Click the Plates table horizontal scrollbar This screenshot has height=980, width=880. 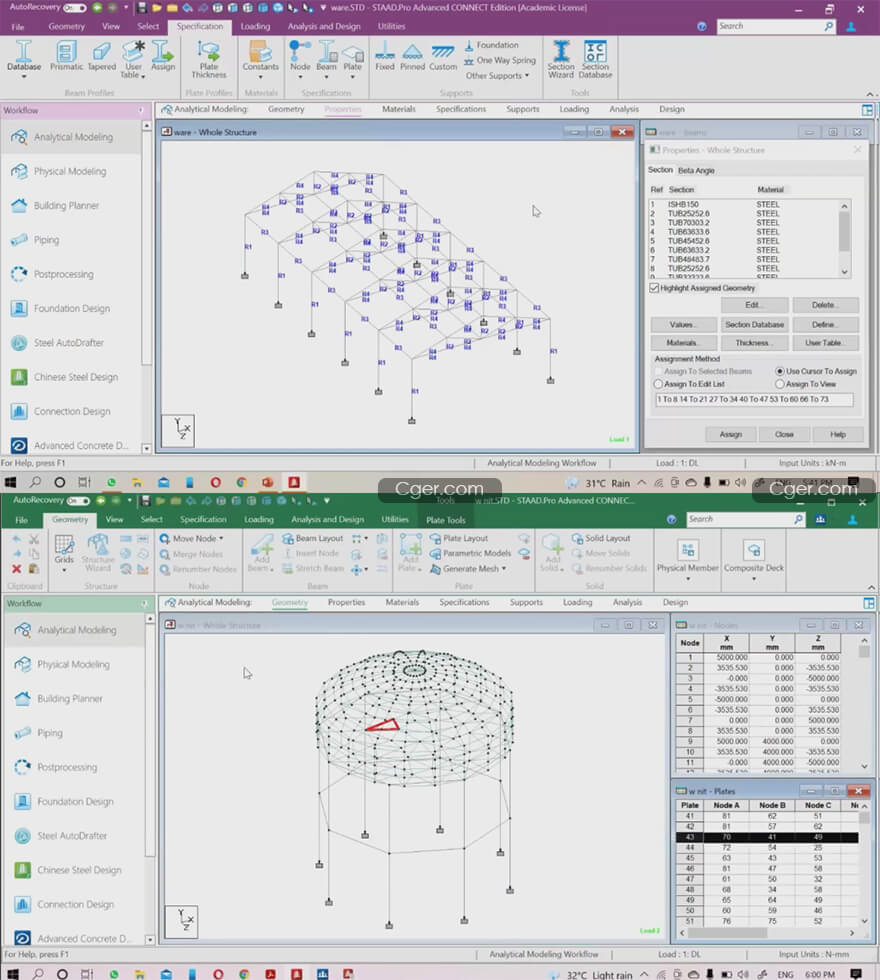point(768,932)
